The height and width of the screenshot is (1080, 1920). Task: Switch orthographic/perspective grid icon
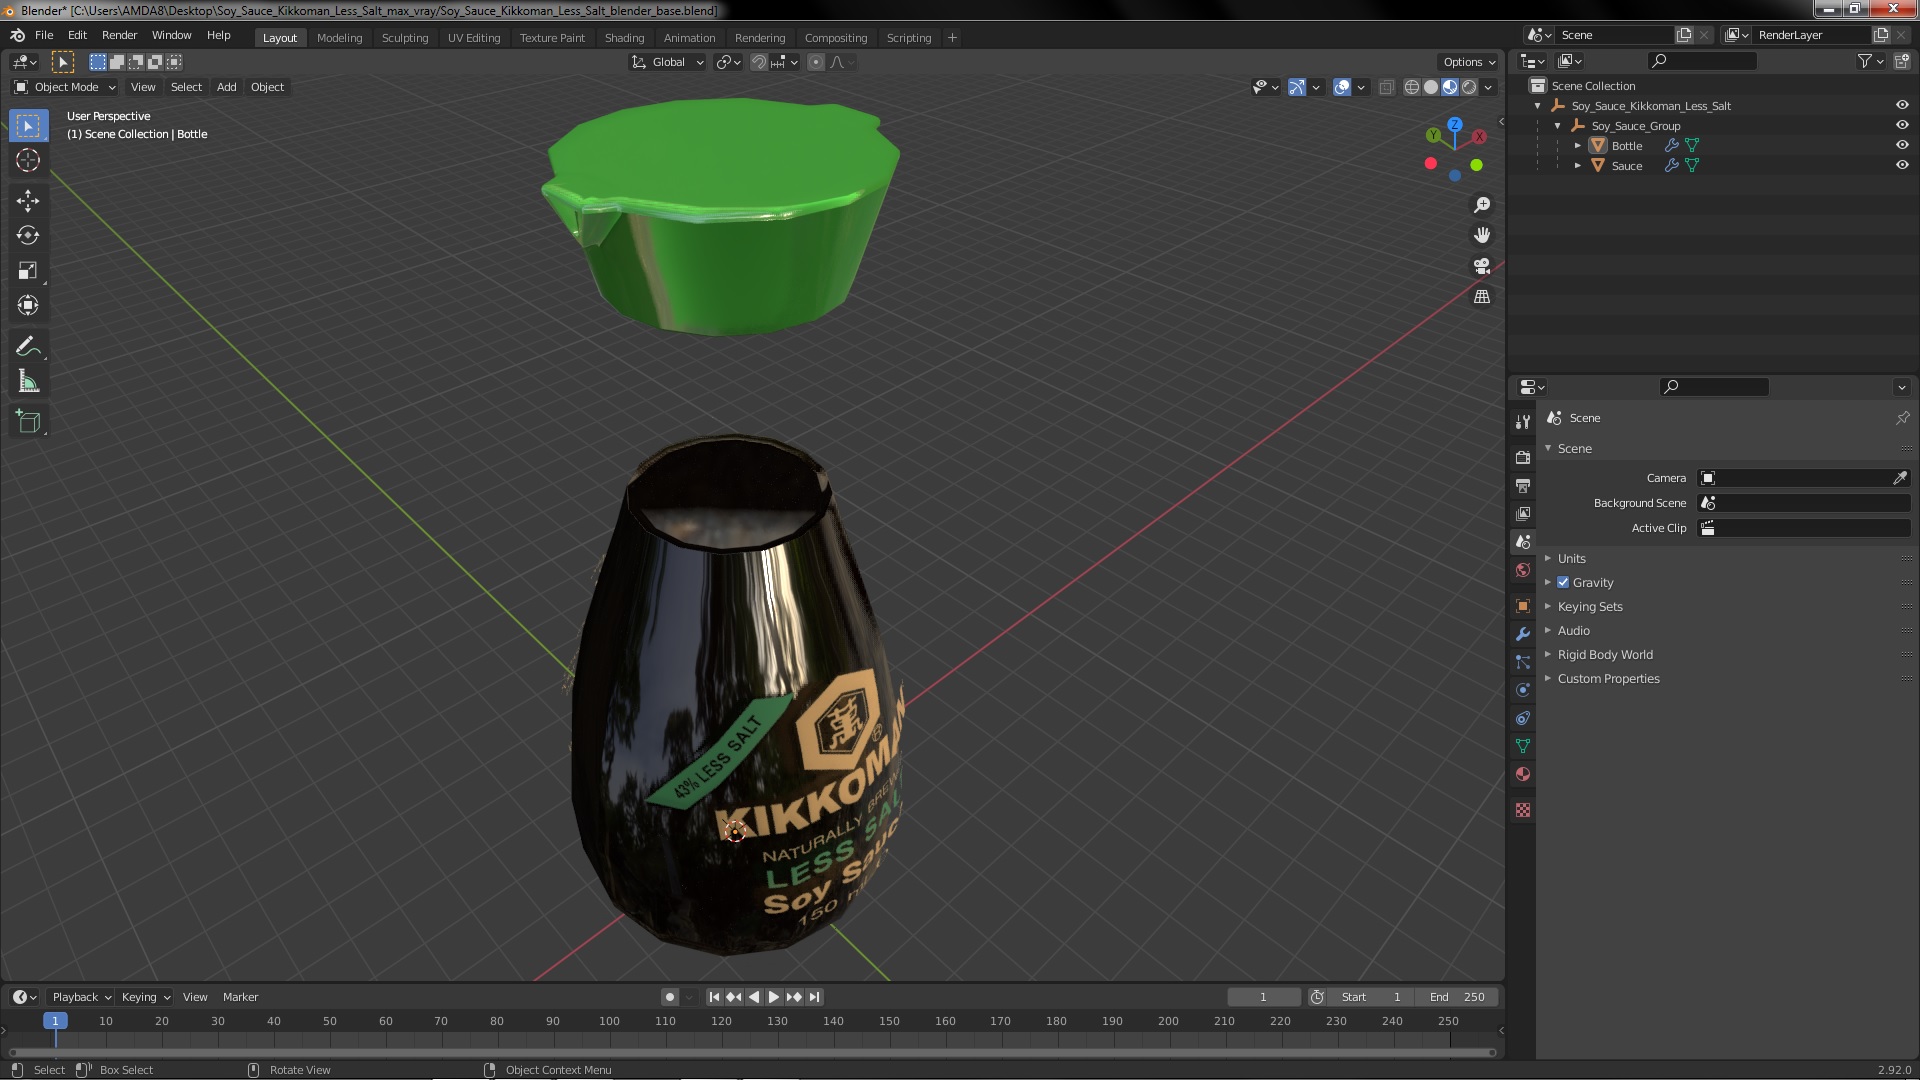point(1482,297)
